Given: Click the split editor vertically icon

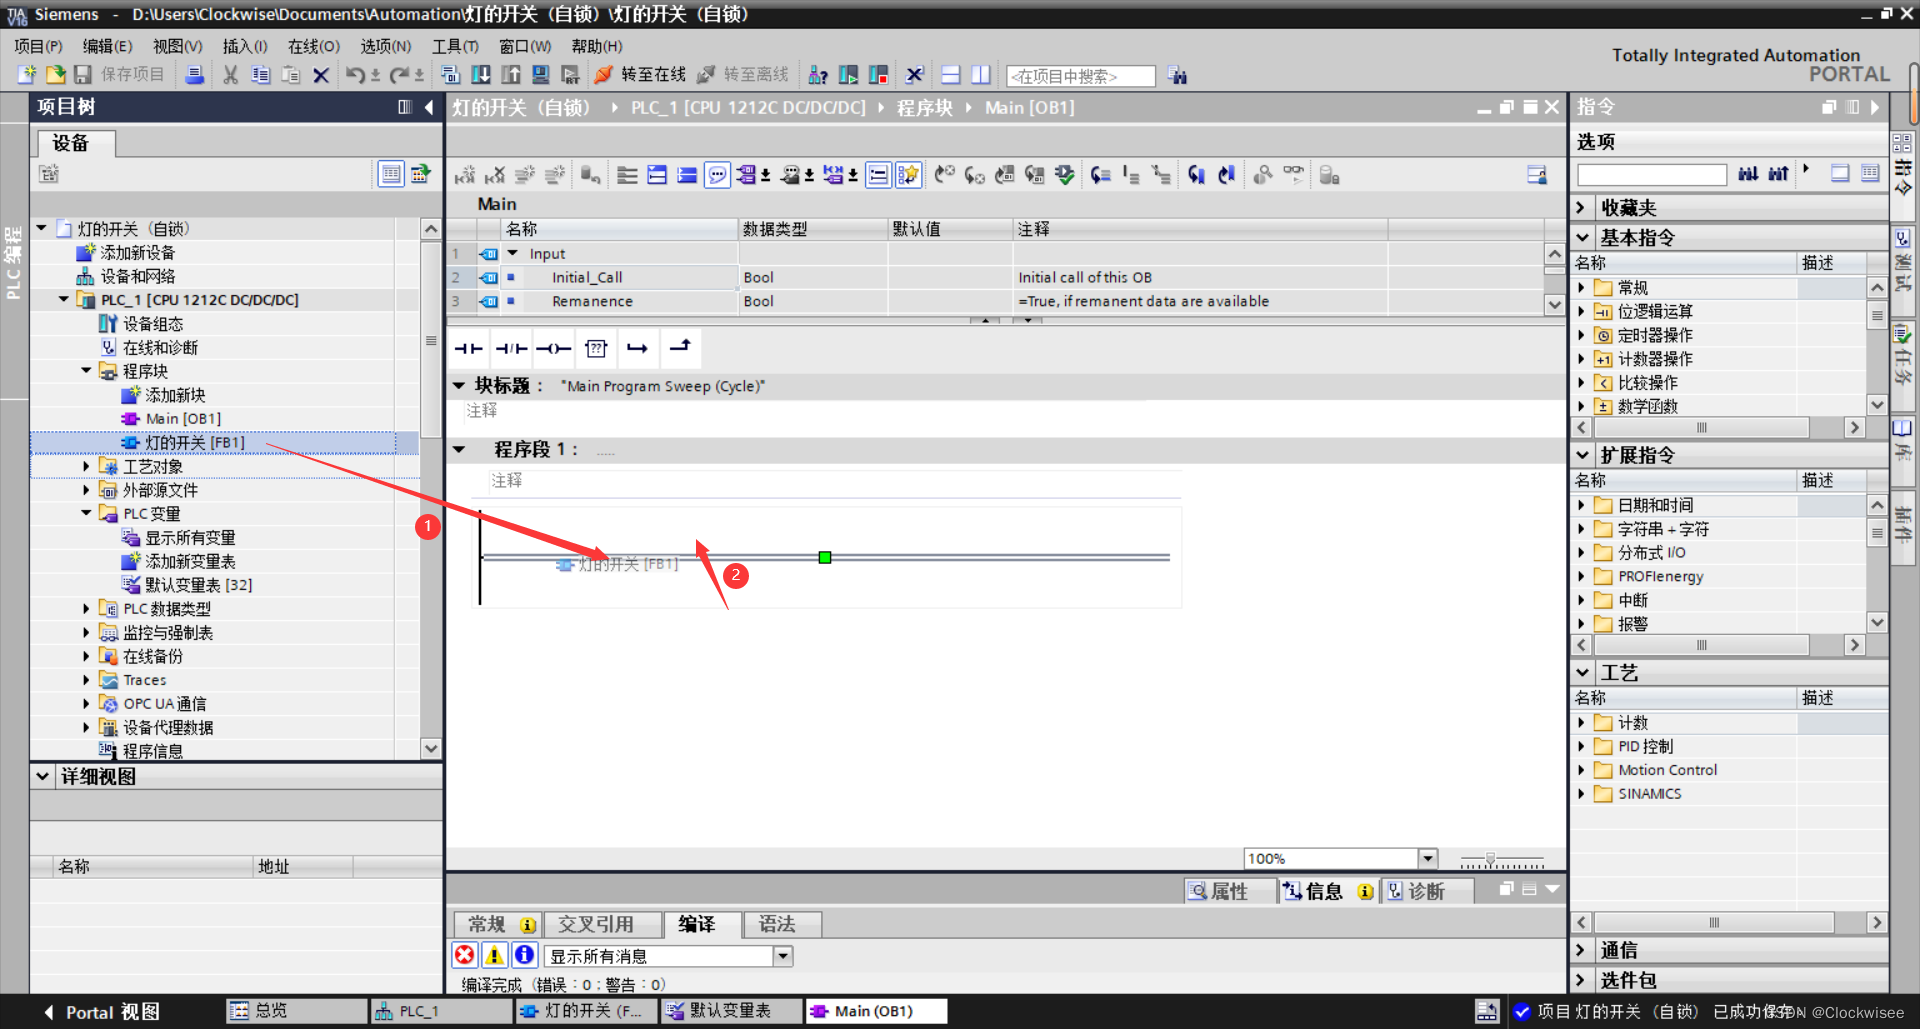Looking at the screenshot, I should pyautogui.click(x=981, y=75).
